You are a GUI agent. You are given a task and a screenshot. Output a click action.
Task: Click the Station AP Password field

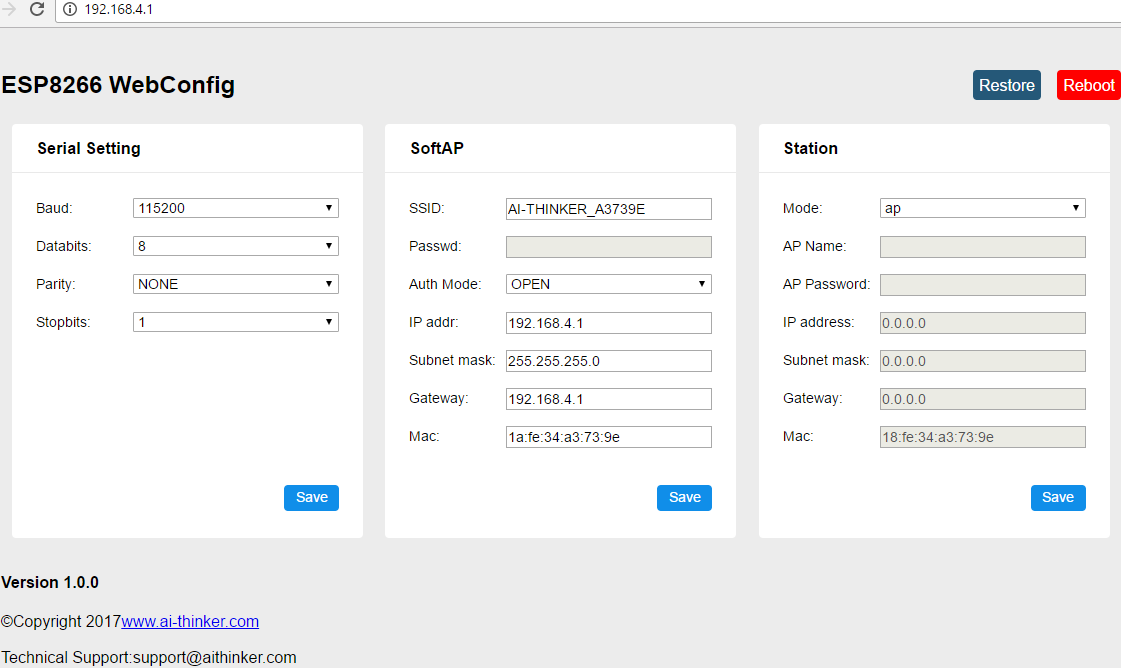983,285
